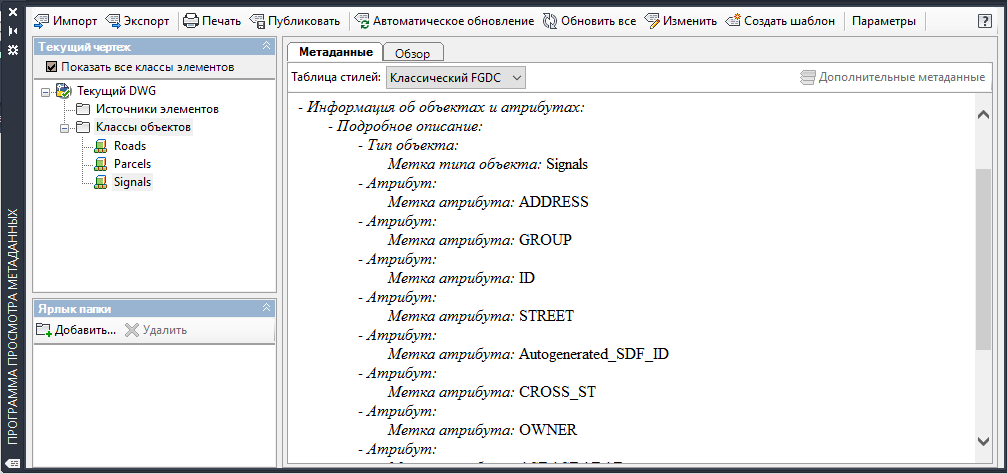Click the Создать шаблон icon
The width and height of the screenshot is (1007, 474).
[733, 21]
